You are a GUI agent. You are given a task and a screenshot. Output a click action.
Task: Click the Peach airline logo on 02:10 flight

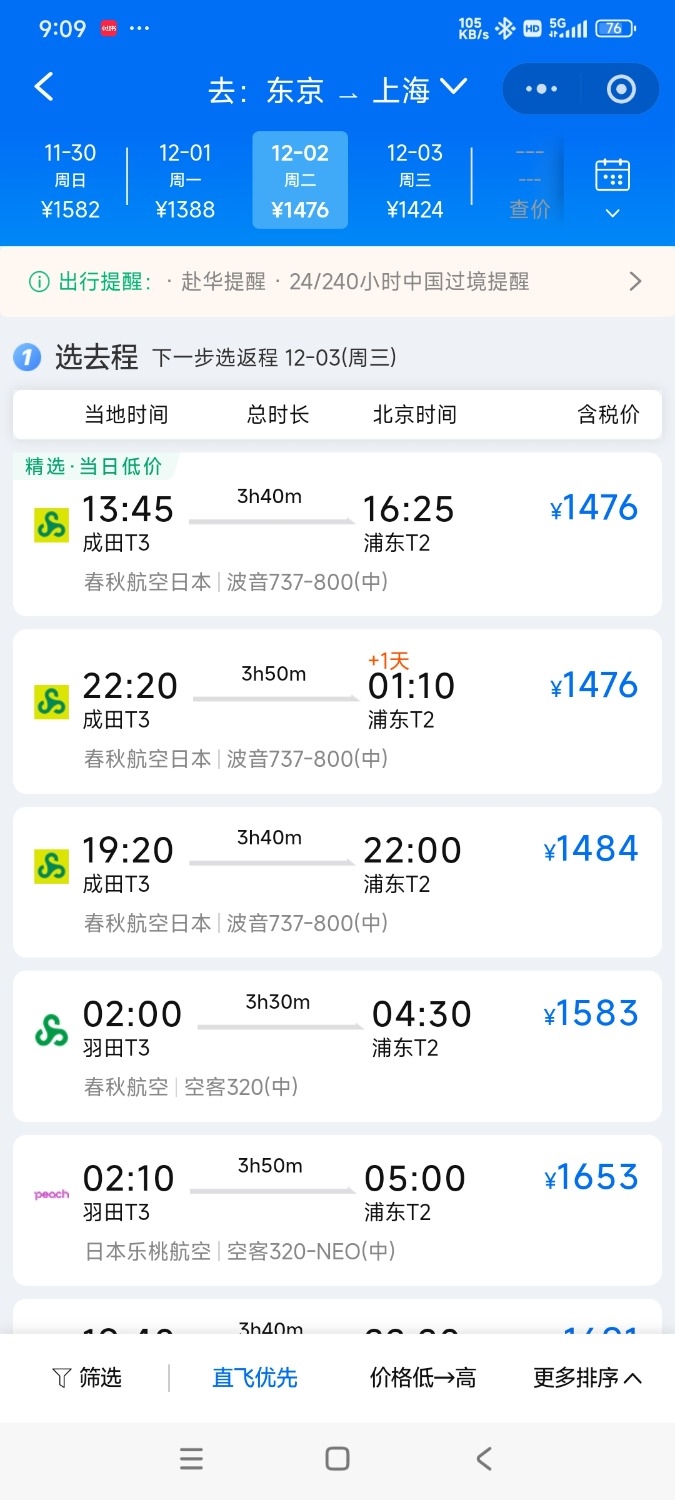51,1193
